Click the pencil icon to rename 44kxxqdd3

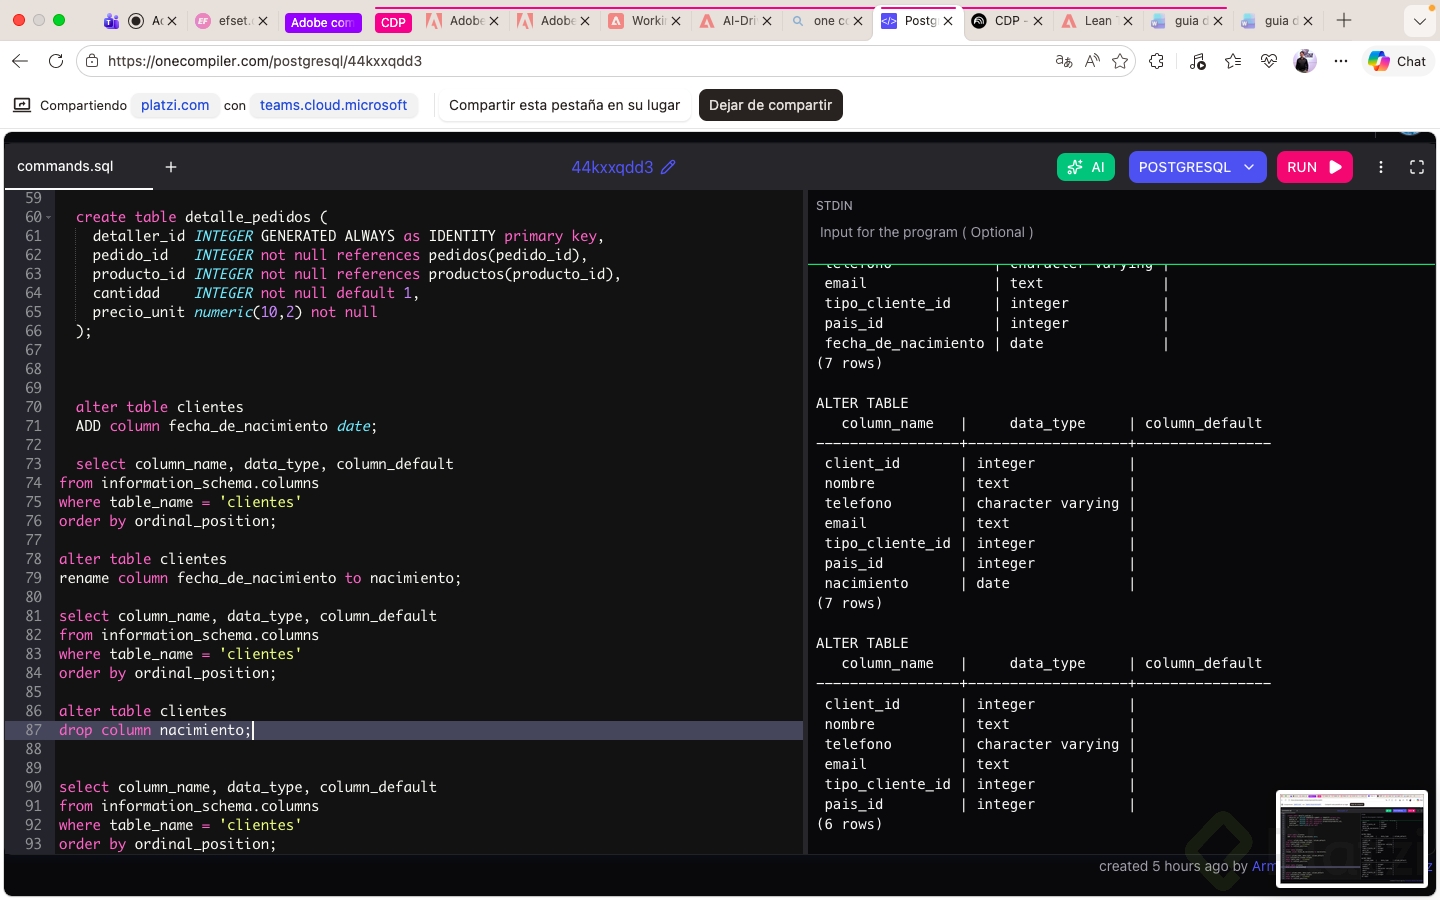tap(668, 167)
